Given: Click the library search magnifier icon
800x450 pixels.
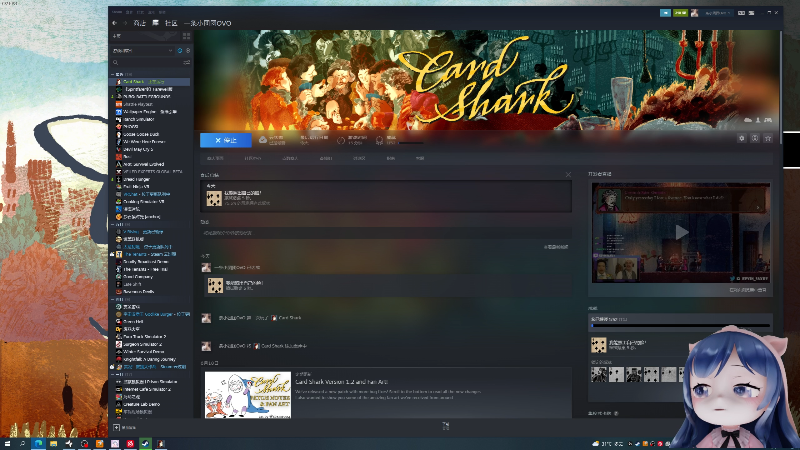Looking at the screenshot, I should (x=116, y=62).
